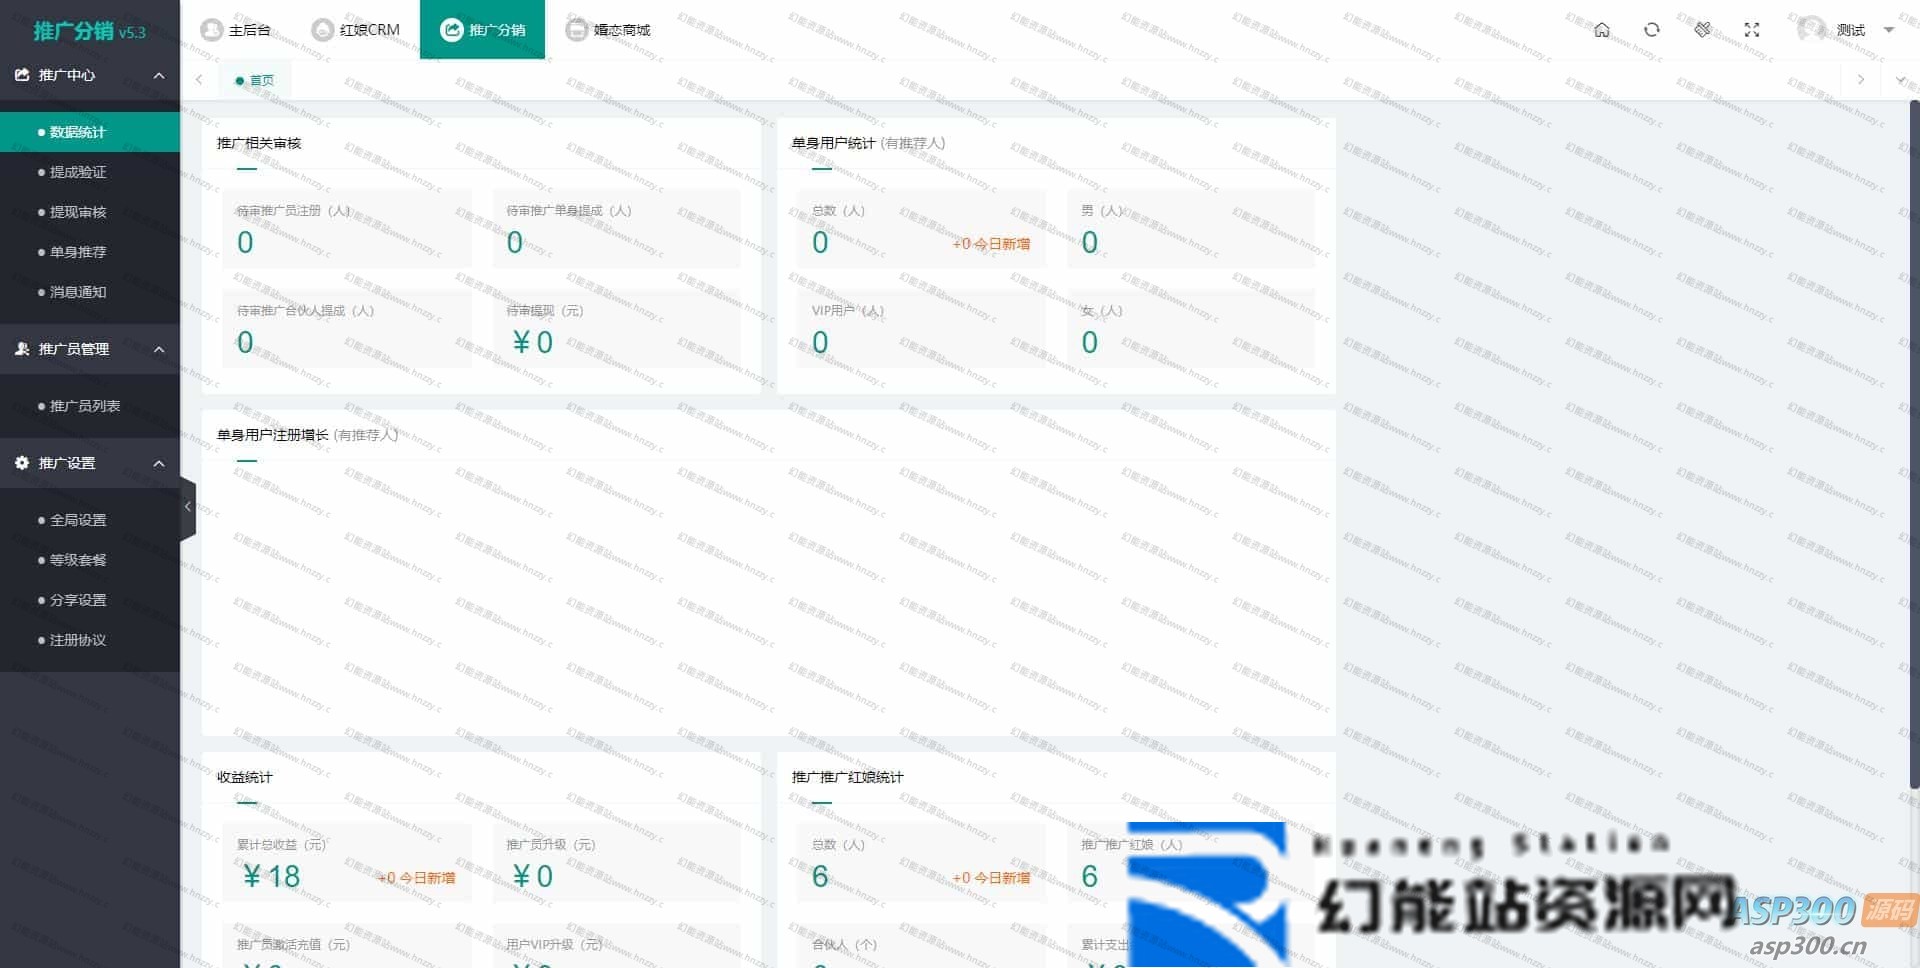Click the 测试 user avatar
The width and height of the screenshot is (1920, 968).
tap(1811, 29)
